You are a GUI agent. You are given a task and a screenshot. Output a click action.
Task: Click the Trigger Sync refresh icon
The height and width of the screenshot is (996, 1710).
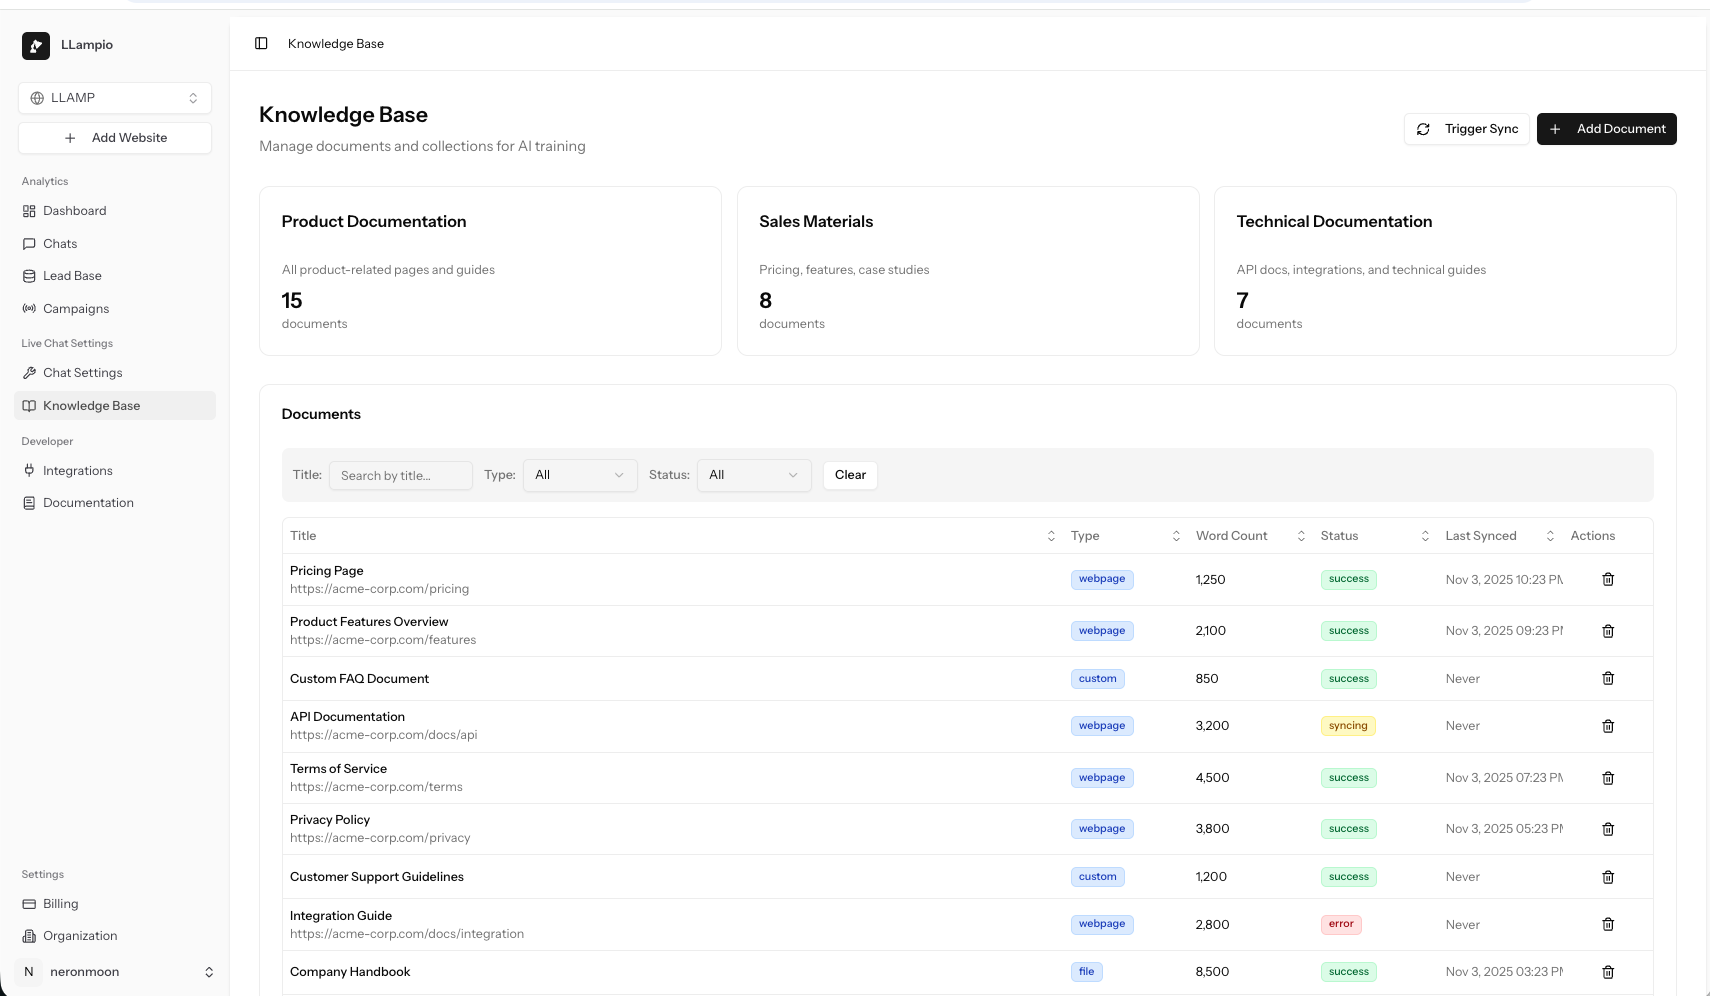coord(1423,129)
